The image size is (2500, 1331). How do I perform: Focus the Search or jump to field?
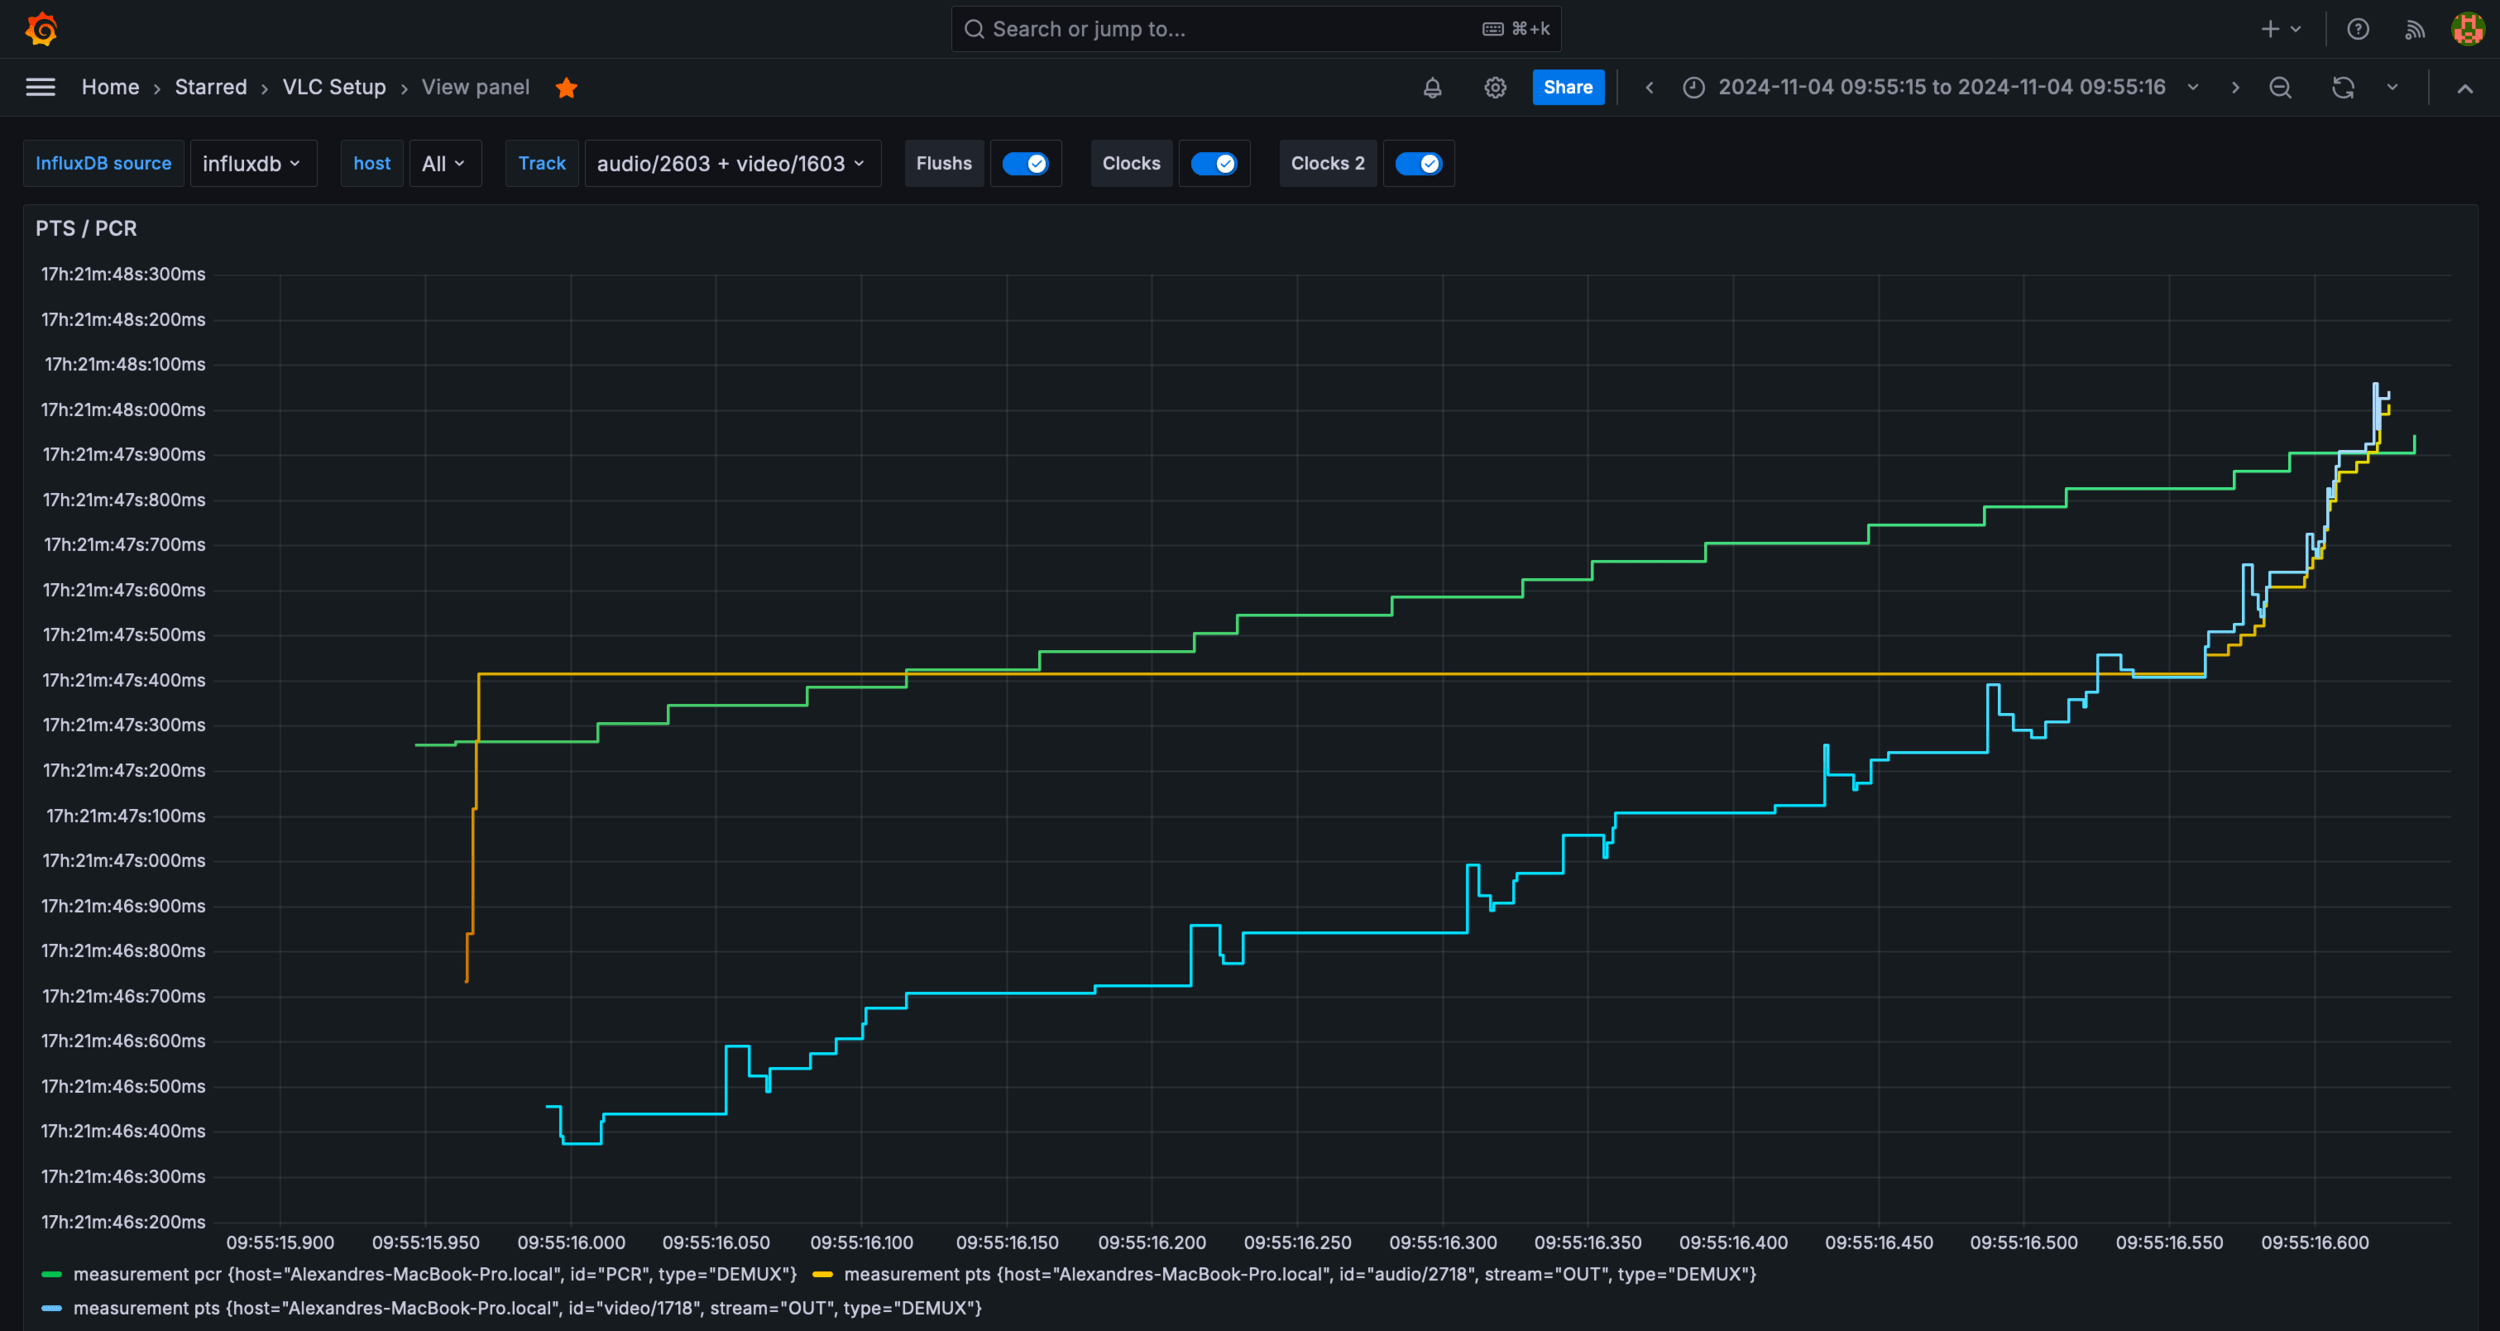[x=1255, y=29]
